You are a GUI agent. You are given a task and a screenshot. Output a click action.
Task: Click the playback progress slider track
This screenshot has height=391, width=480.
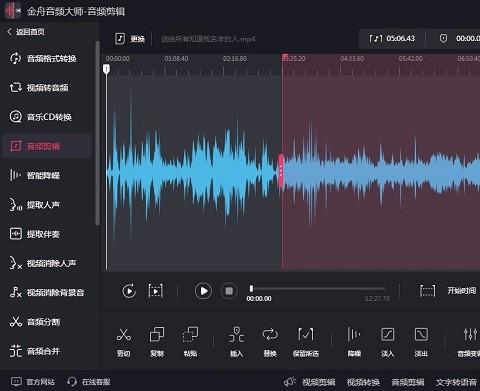(318, 288)
